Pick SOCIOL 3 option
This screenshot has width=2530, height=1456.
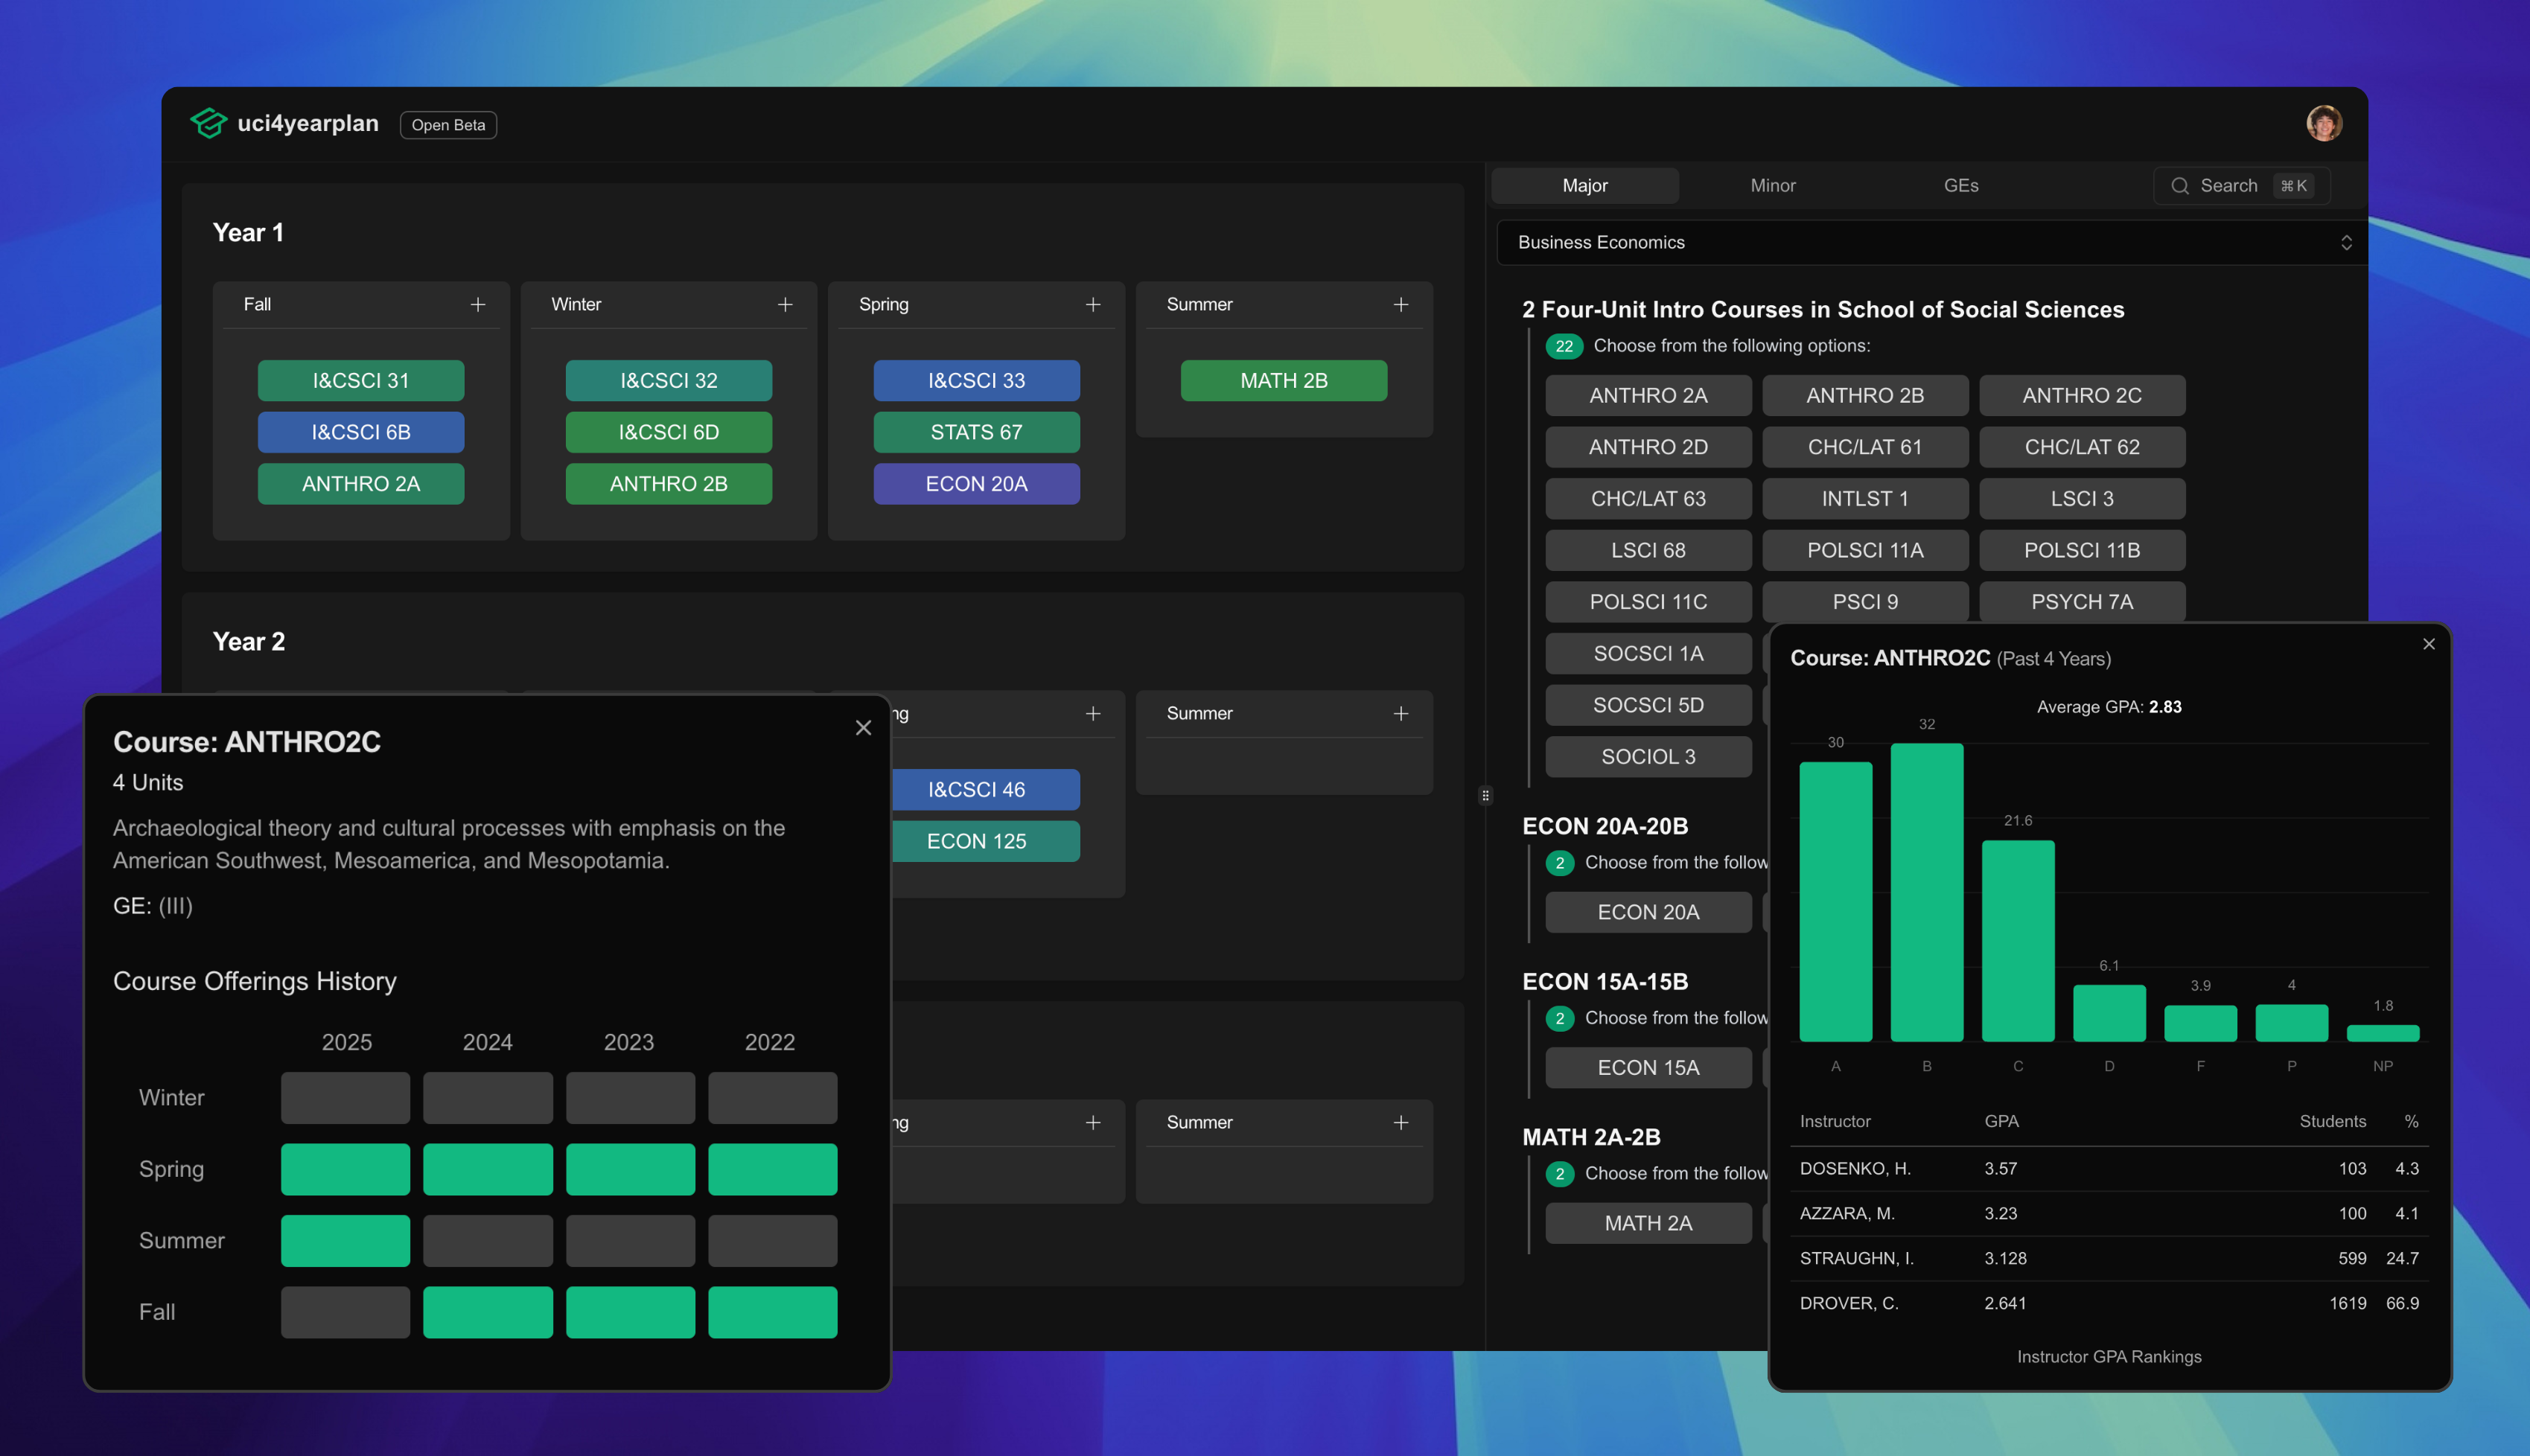coord(1648,757)
